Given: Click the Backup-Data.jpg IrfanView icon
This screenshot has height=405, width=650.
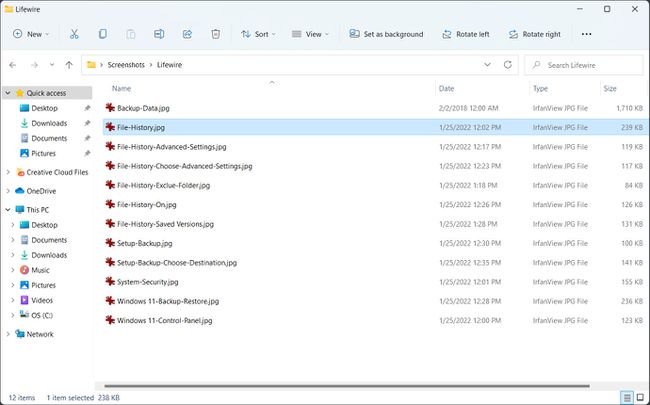Looking at the screenshot, I should pos(110,108).
